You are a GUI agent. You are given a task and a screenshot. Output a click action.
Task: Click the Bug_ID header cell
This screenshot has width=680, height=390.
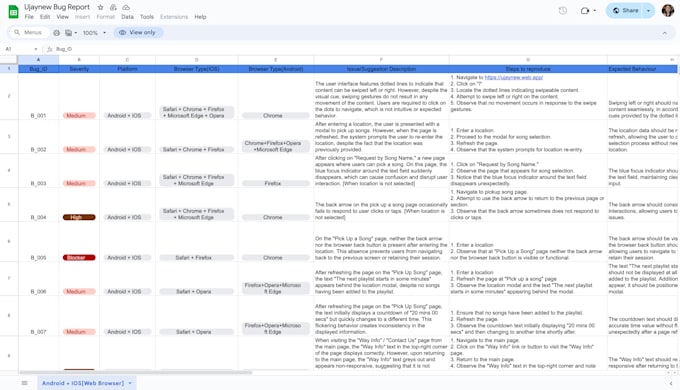pyautogui.click(x=38, y=69)
